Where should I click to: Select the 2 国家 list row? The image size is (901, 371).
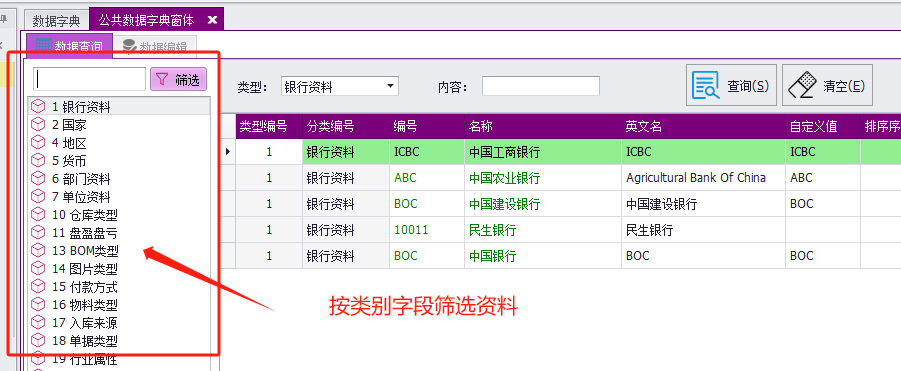point(119,124)
